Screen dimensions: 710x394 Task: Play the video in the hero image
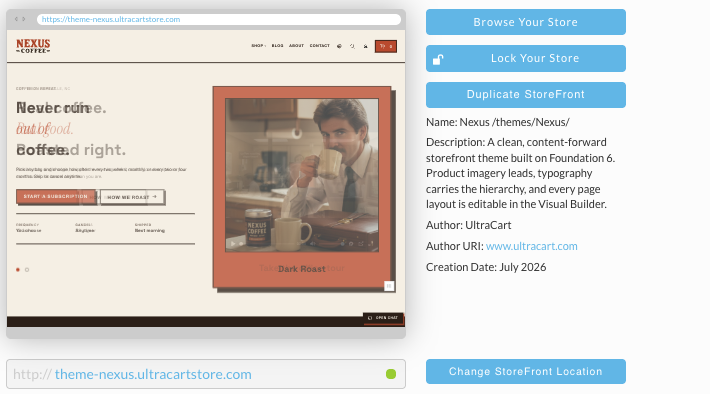pos(233,244)
